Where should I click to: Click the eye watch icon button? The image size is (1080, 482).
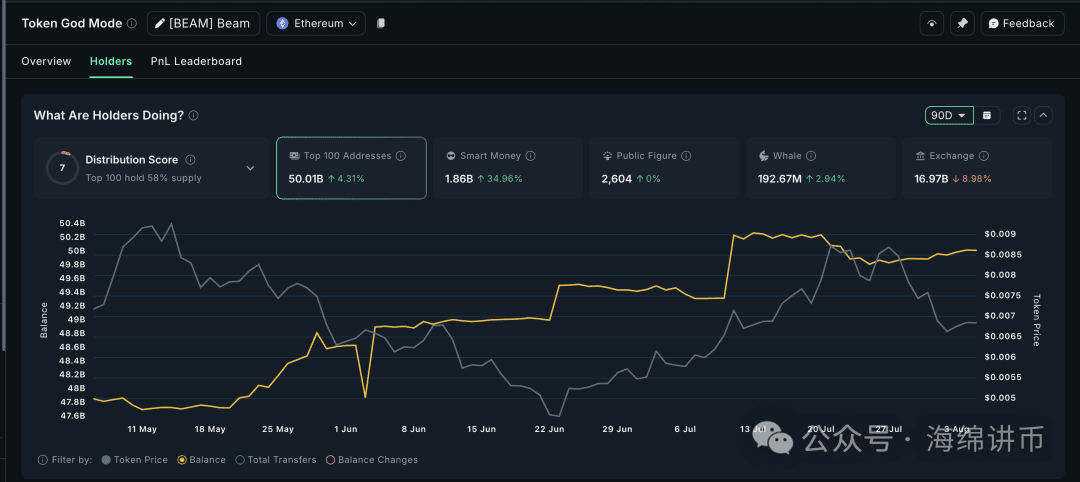pyautogui.click(x=932, y=23)
